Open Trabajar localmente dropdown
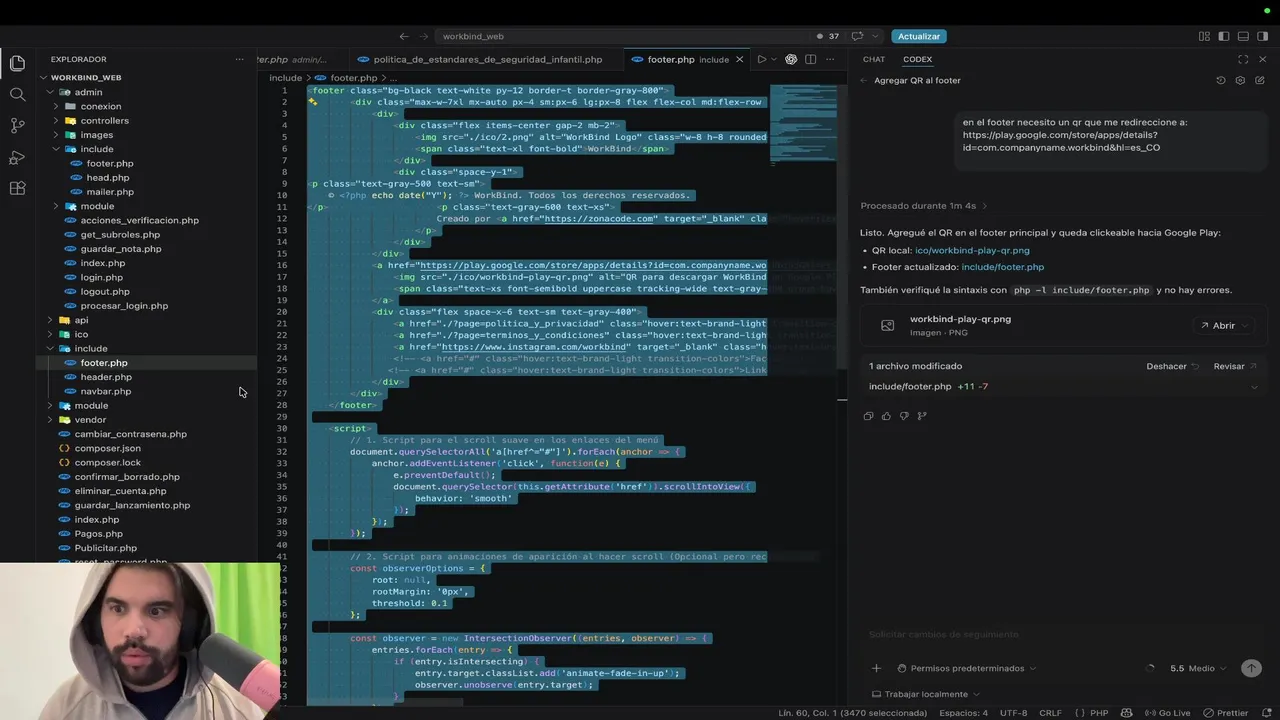 point(926,694)
